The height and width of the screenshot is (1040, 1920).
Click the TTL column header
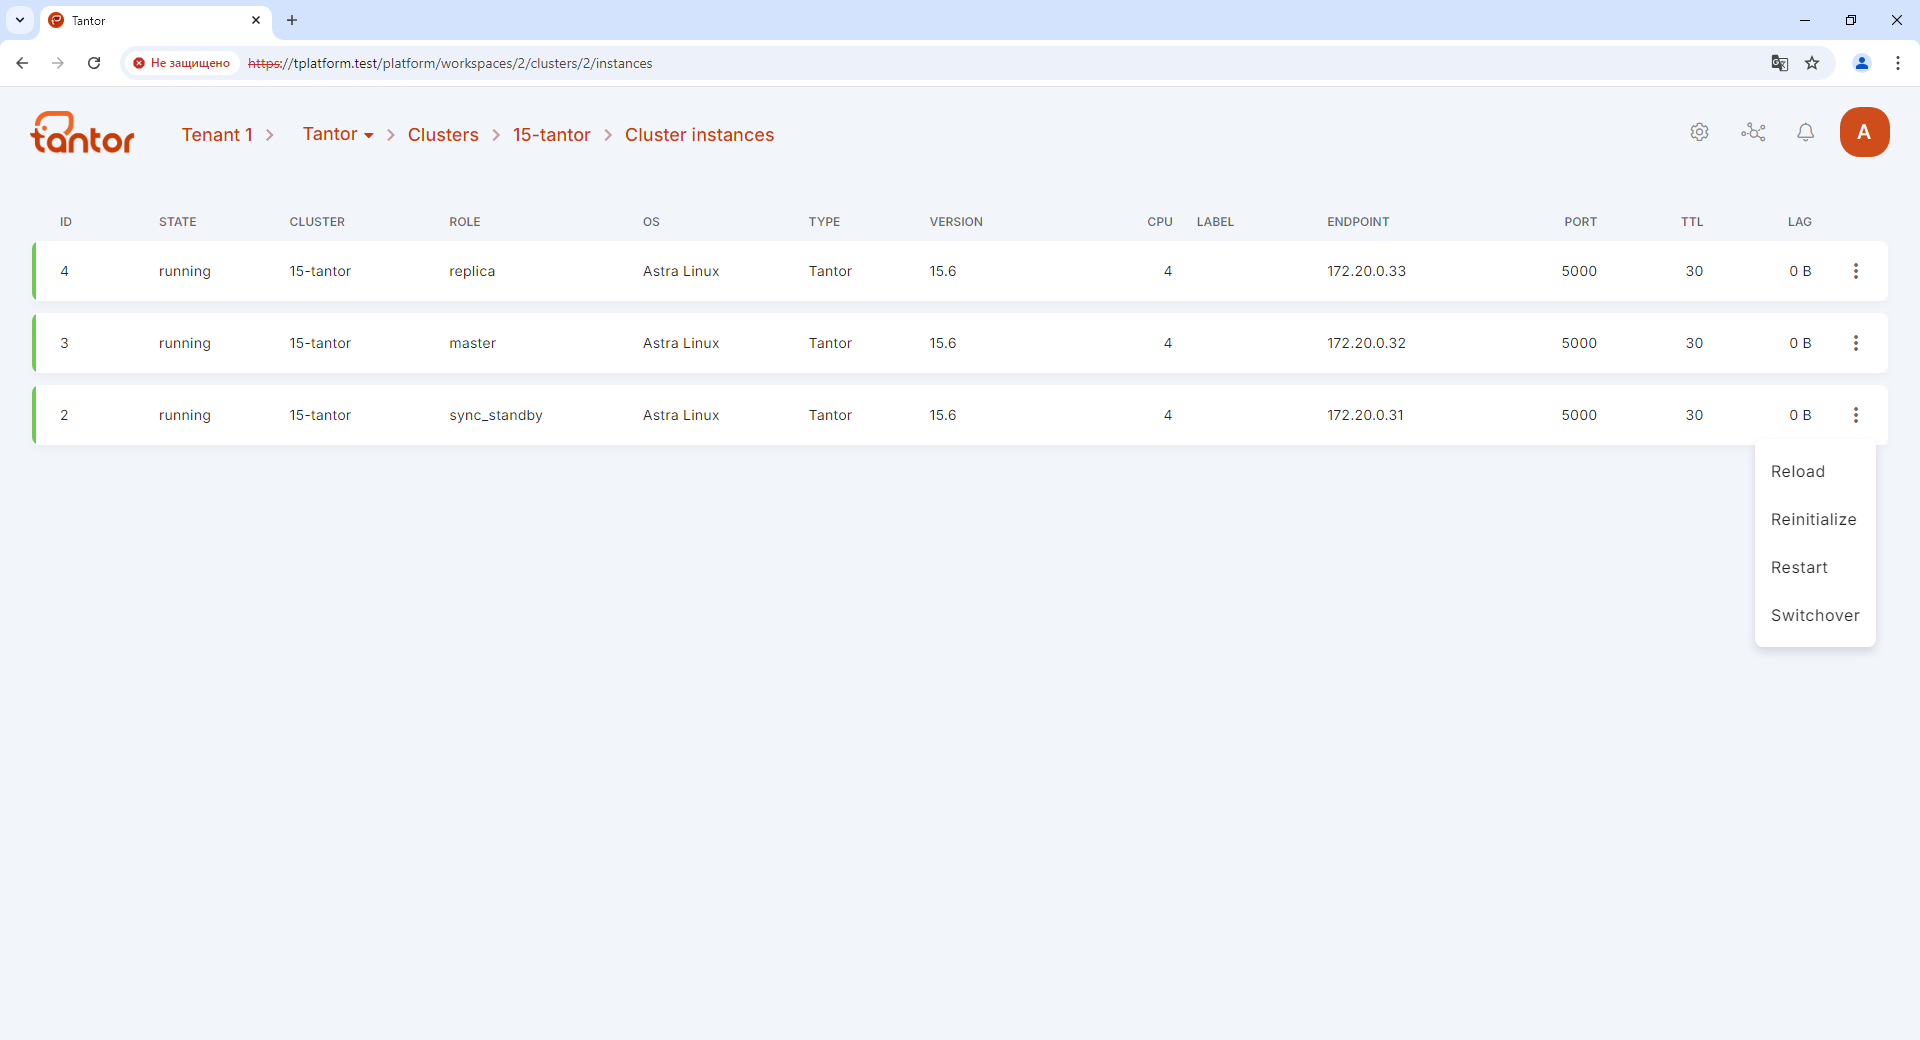click(1692, 222)
